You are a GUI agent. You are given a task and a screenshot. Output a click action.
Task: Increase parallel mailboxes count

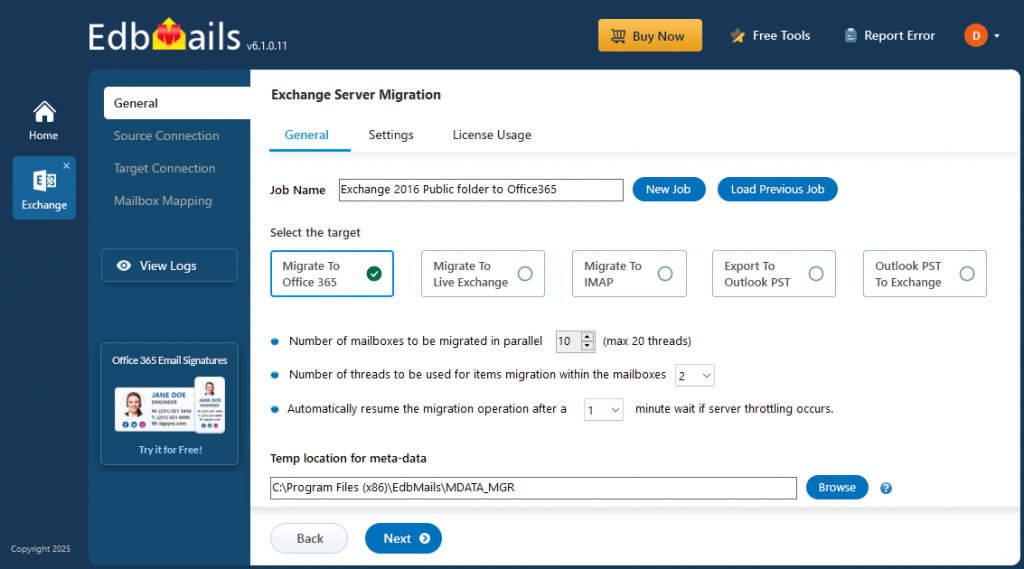[x=587, y=336]
